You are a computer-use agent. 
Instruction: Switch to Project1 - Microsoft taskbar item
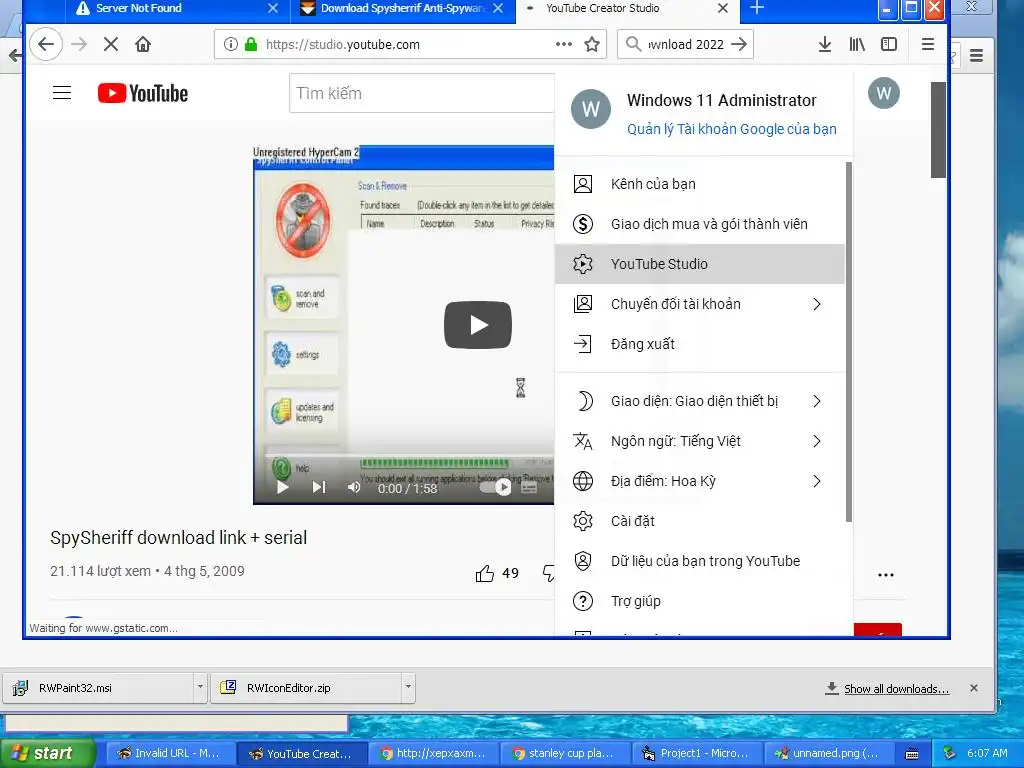(696, 753)
